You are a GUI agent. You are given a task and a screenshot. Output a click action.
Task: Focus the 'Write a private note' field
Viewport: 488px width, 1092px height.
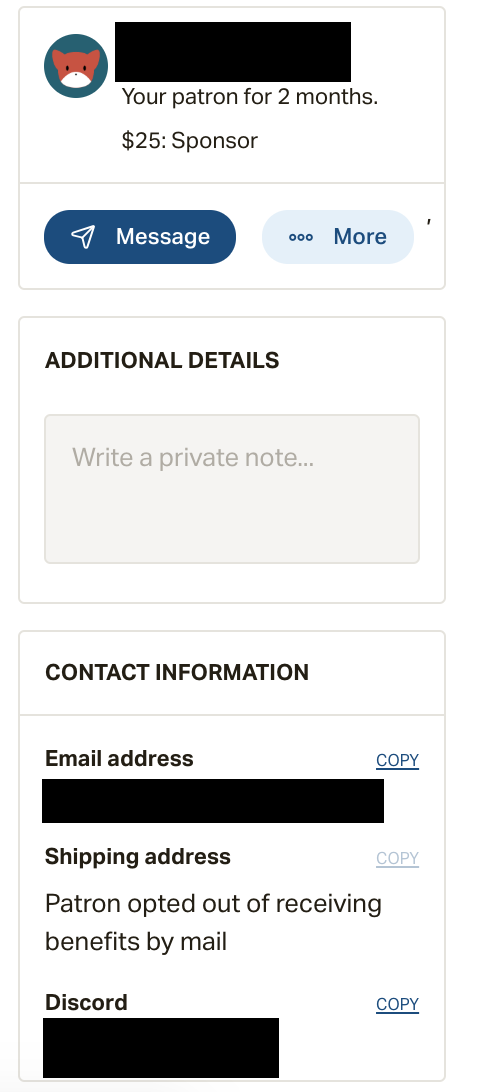(x=232, y=489)
